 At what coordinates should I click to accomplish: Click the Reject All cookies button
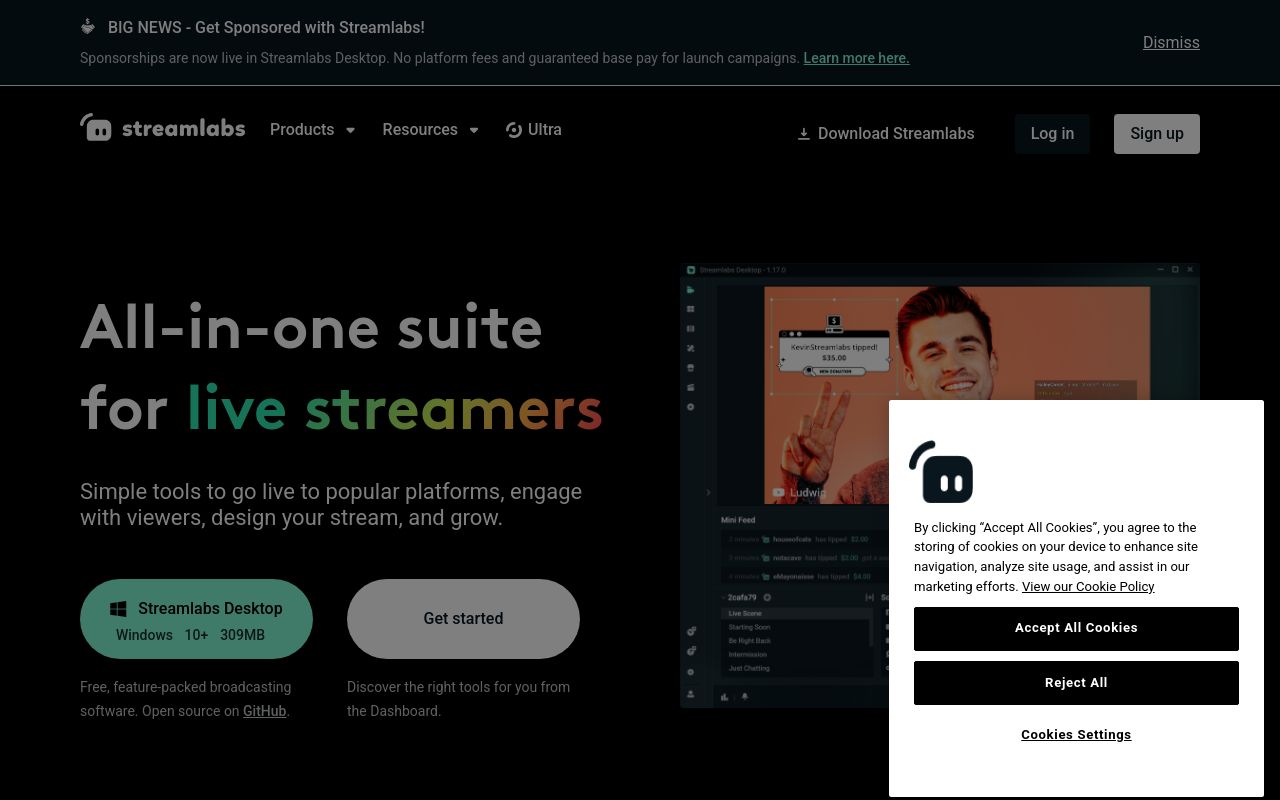click(1076, 683)
